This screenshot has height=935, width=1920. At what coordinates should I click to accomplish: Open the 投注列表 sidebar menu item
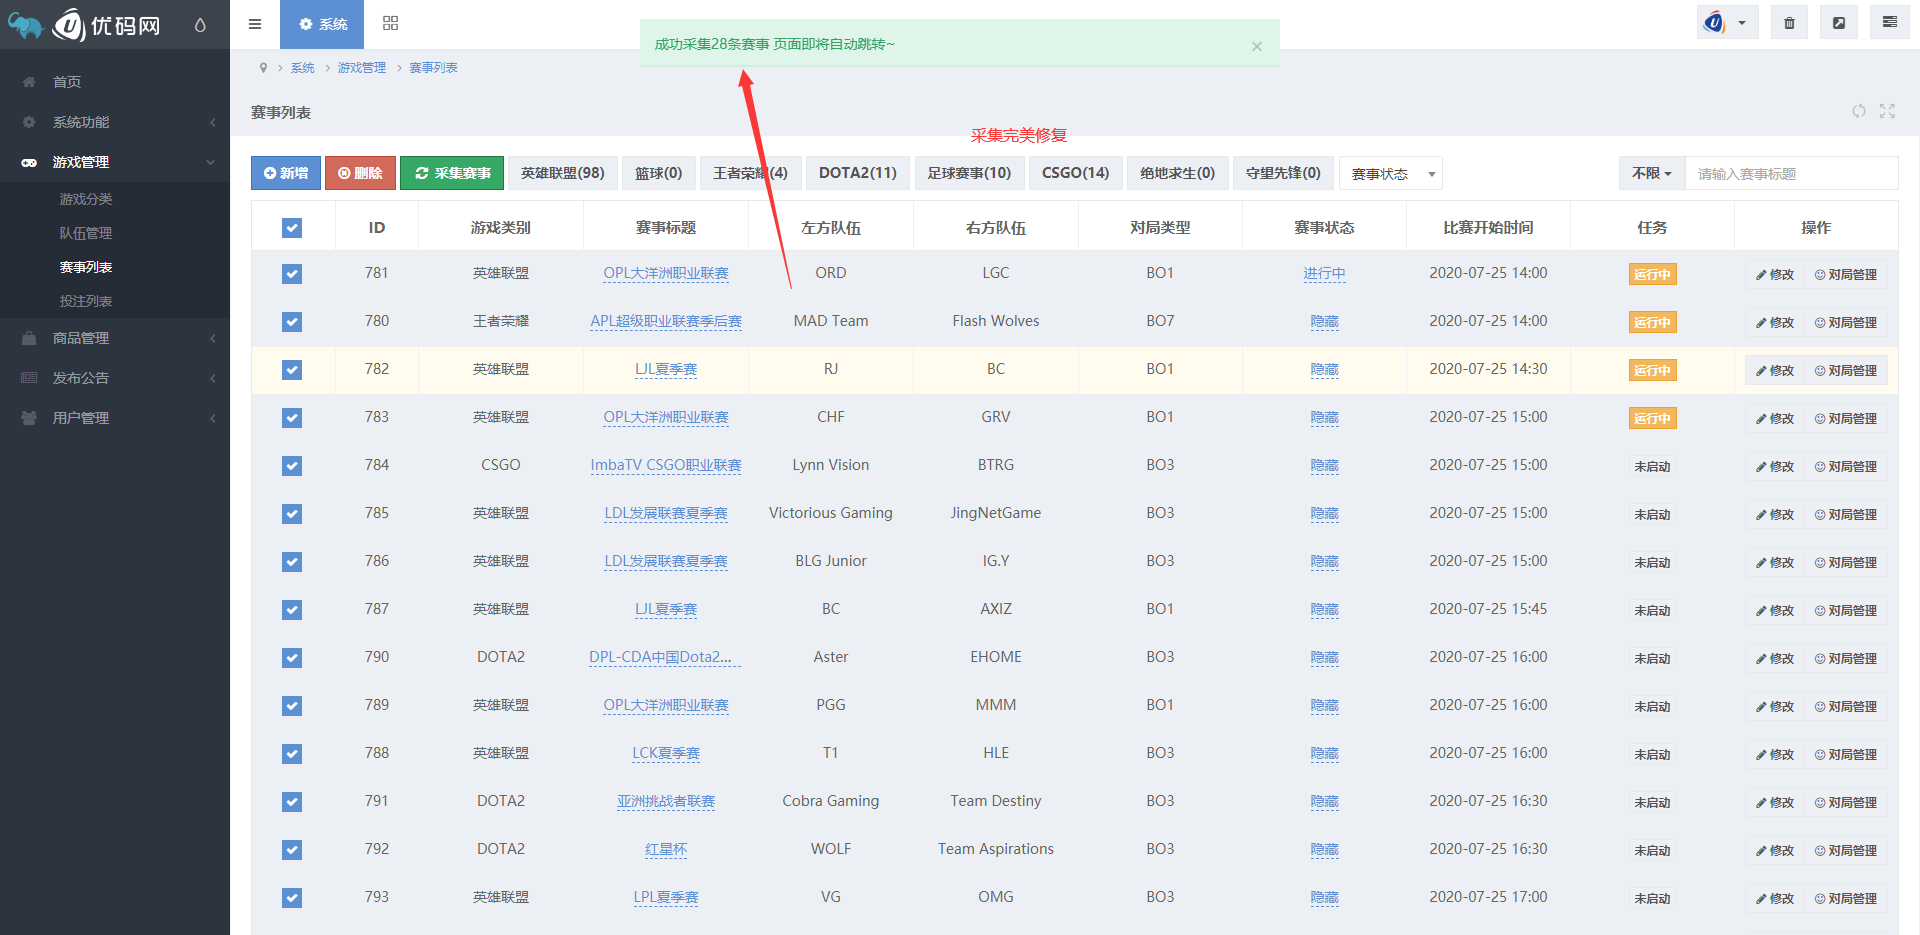point(86,300)
